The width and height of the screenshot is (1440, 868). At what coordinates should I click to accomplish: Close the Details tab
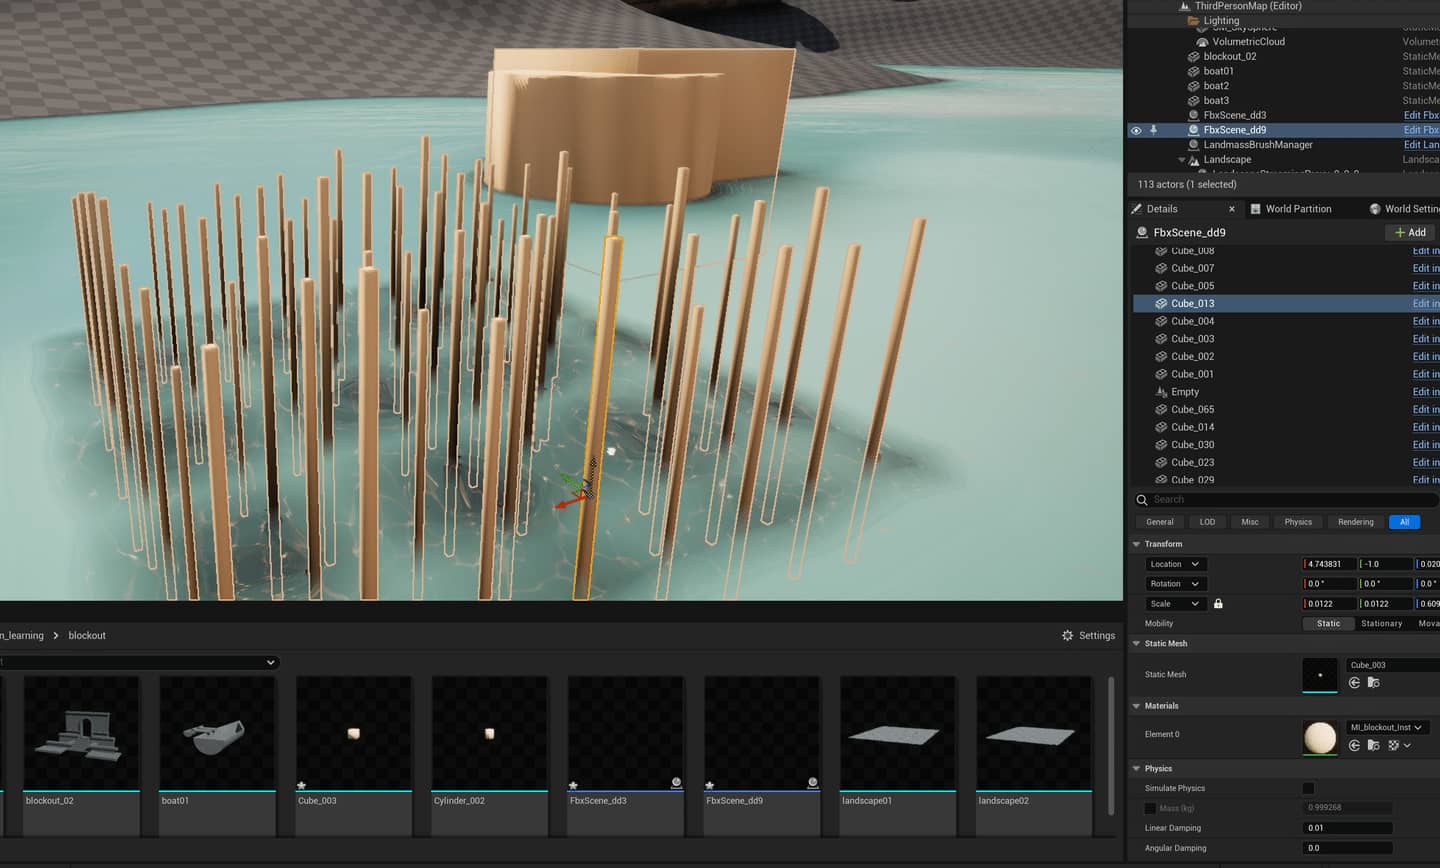click(x=1231, y=209)
